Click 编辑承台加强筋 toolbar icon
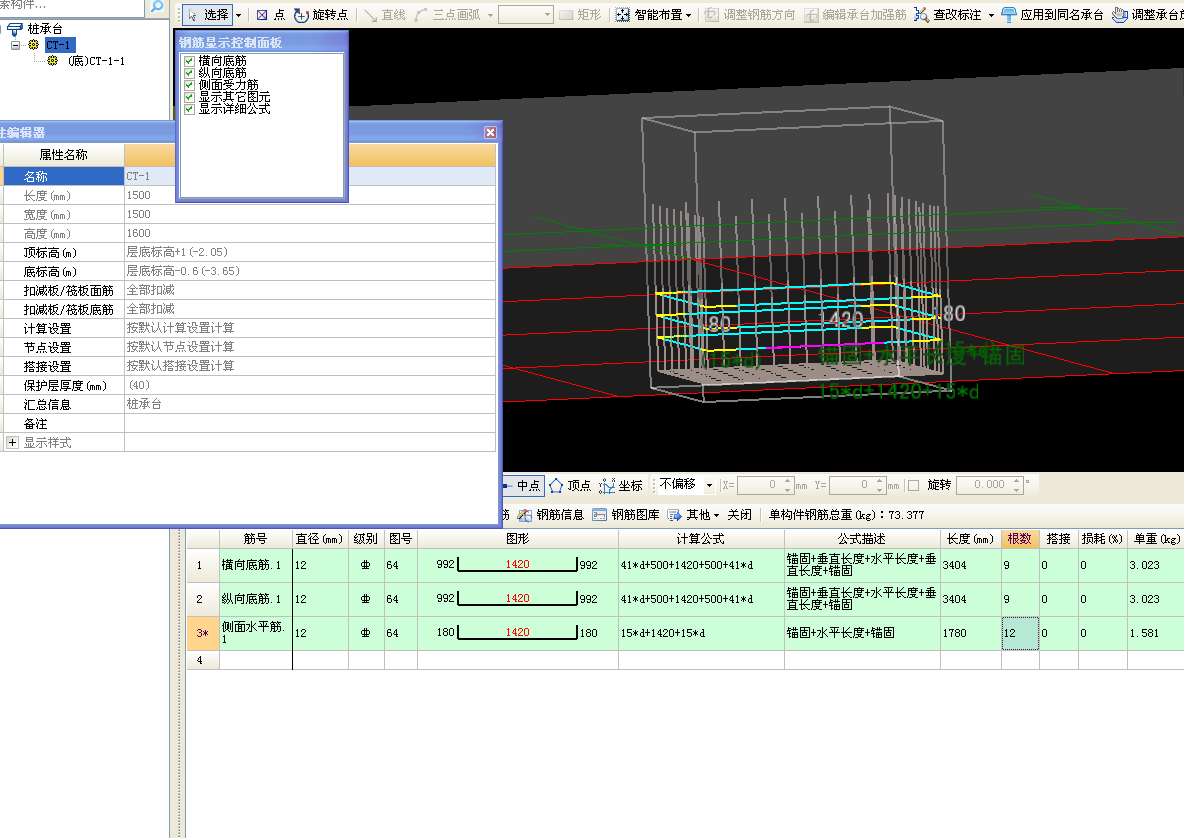Screen dimensions: 1184x838 coord(811,14)
